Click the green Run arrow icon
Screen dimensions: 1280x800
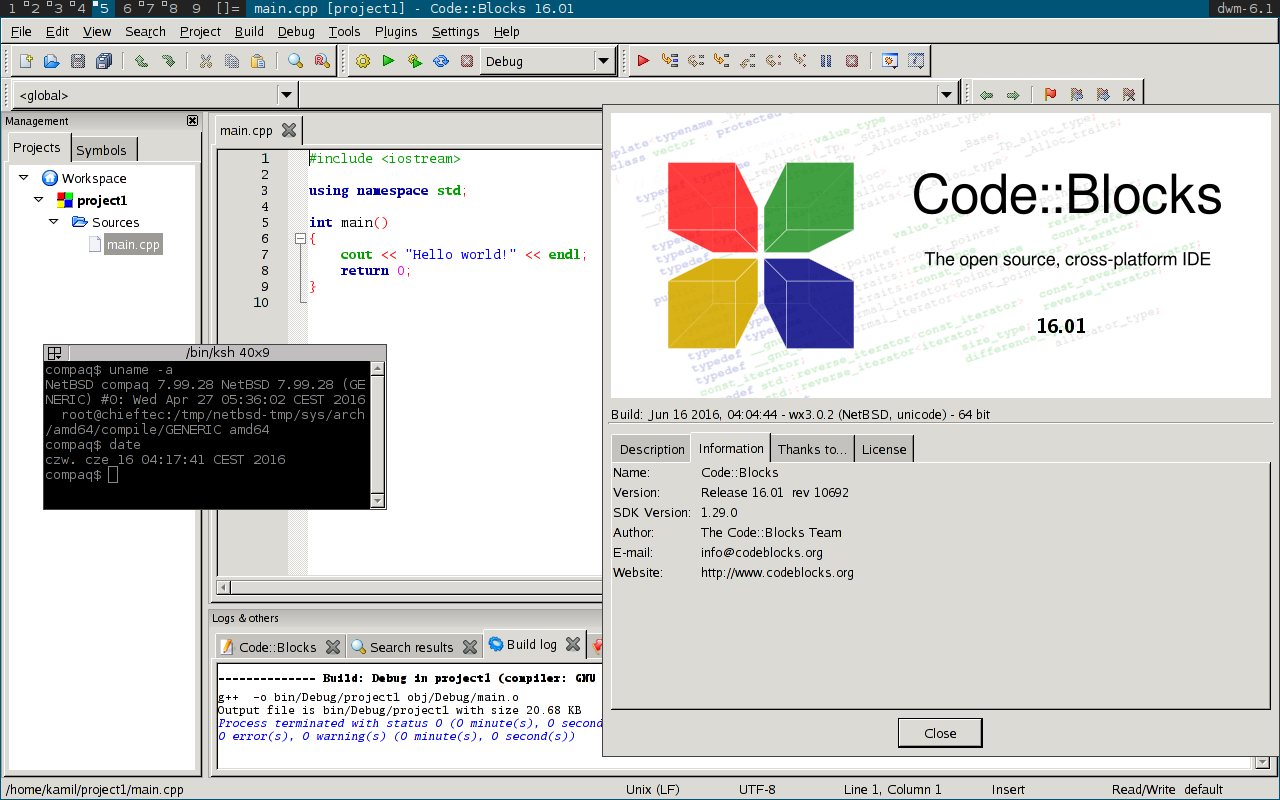389,61
